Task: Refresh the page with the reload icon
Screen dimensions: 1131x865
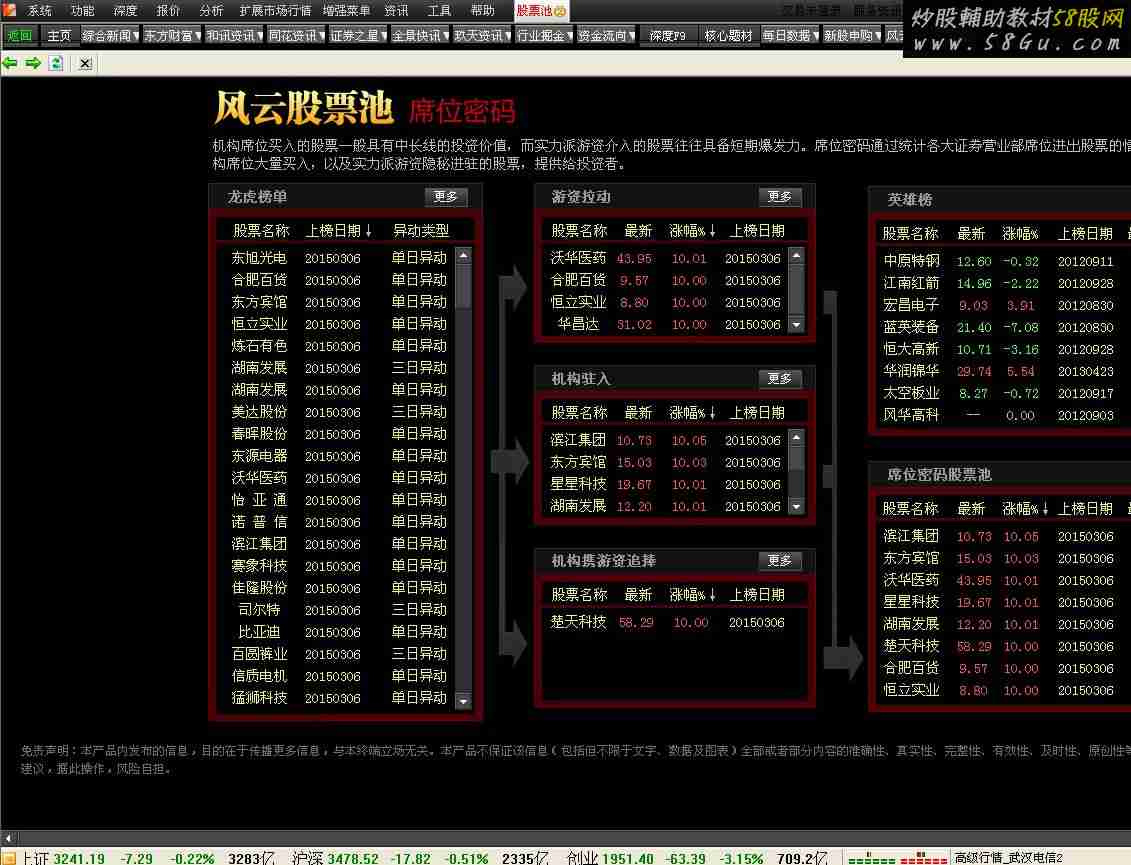Action: 56,63
